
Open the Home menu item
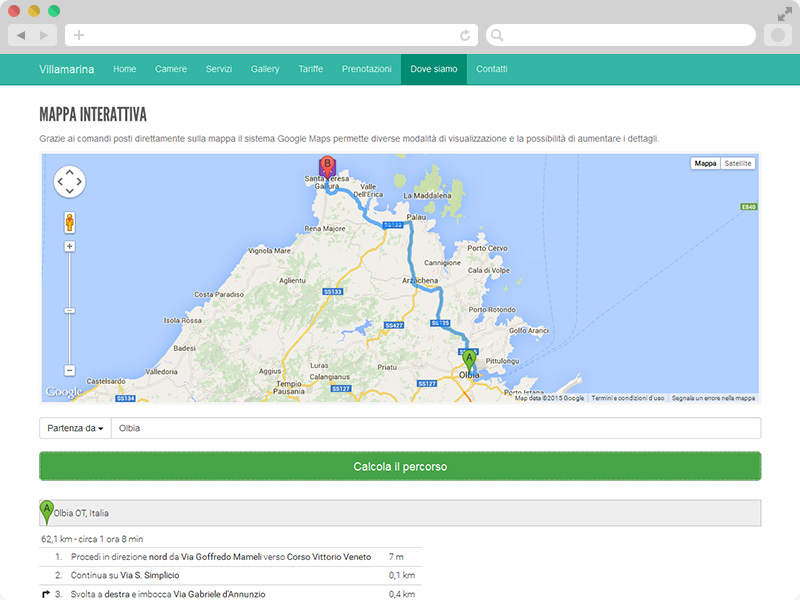click(124, 69)
